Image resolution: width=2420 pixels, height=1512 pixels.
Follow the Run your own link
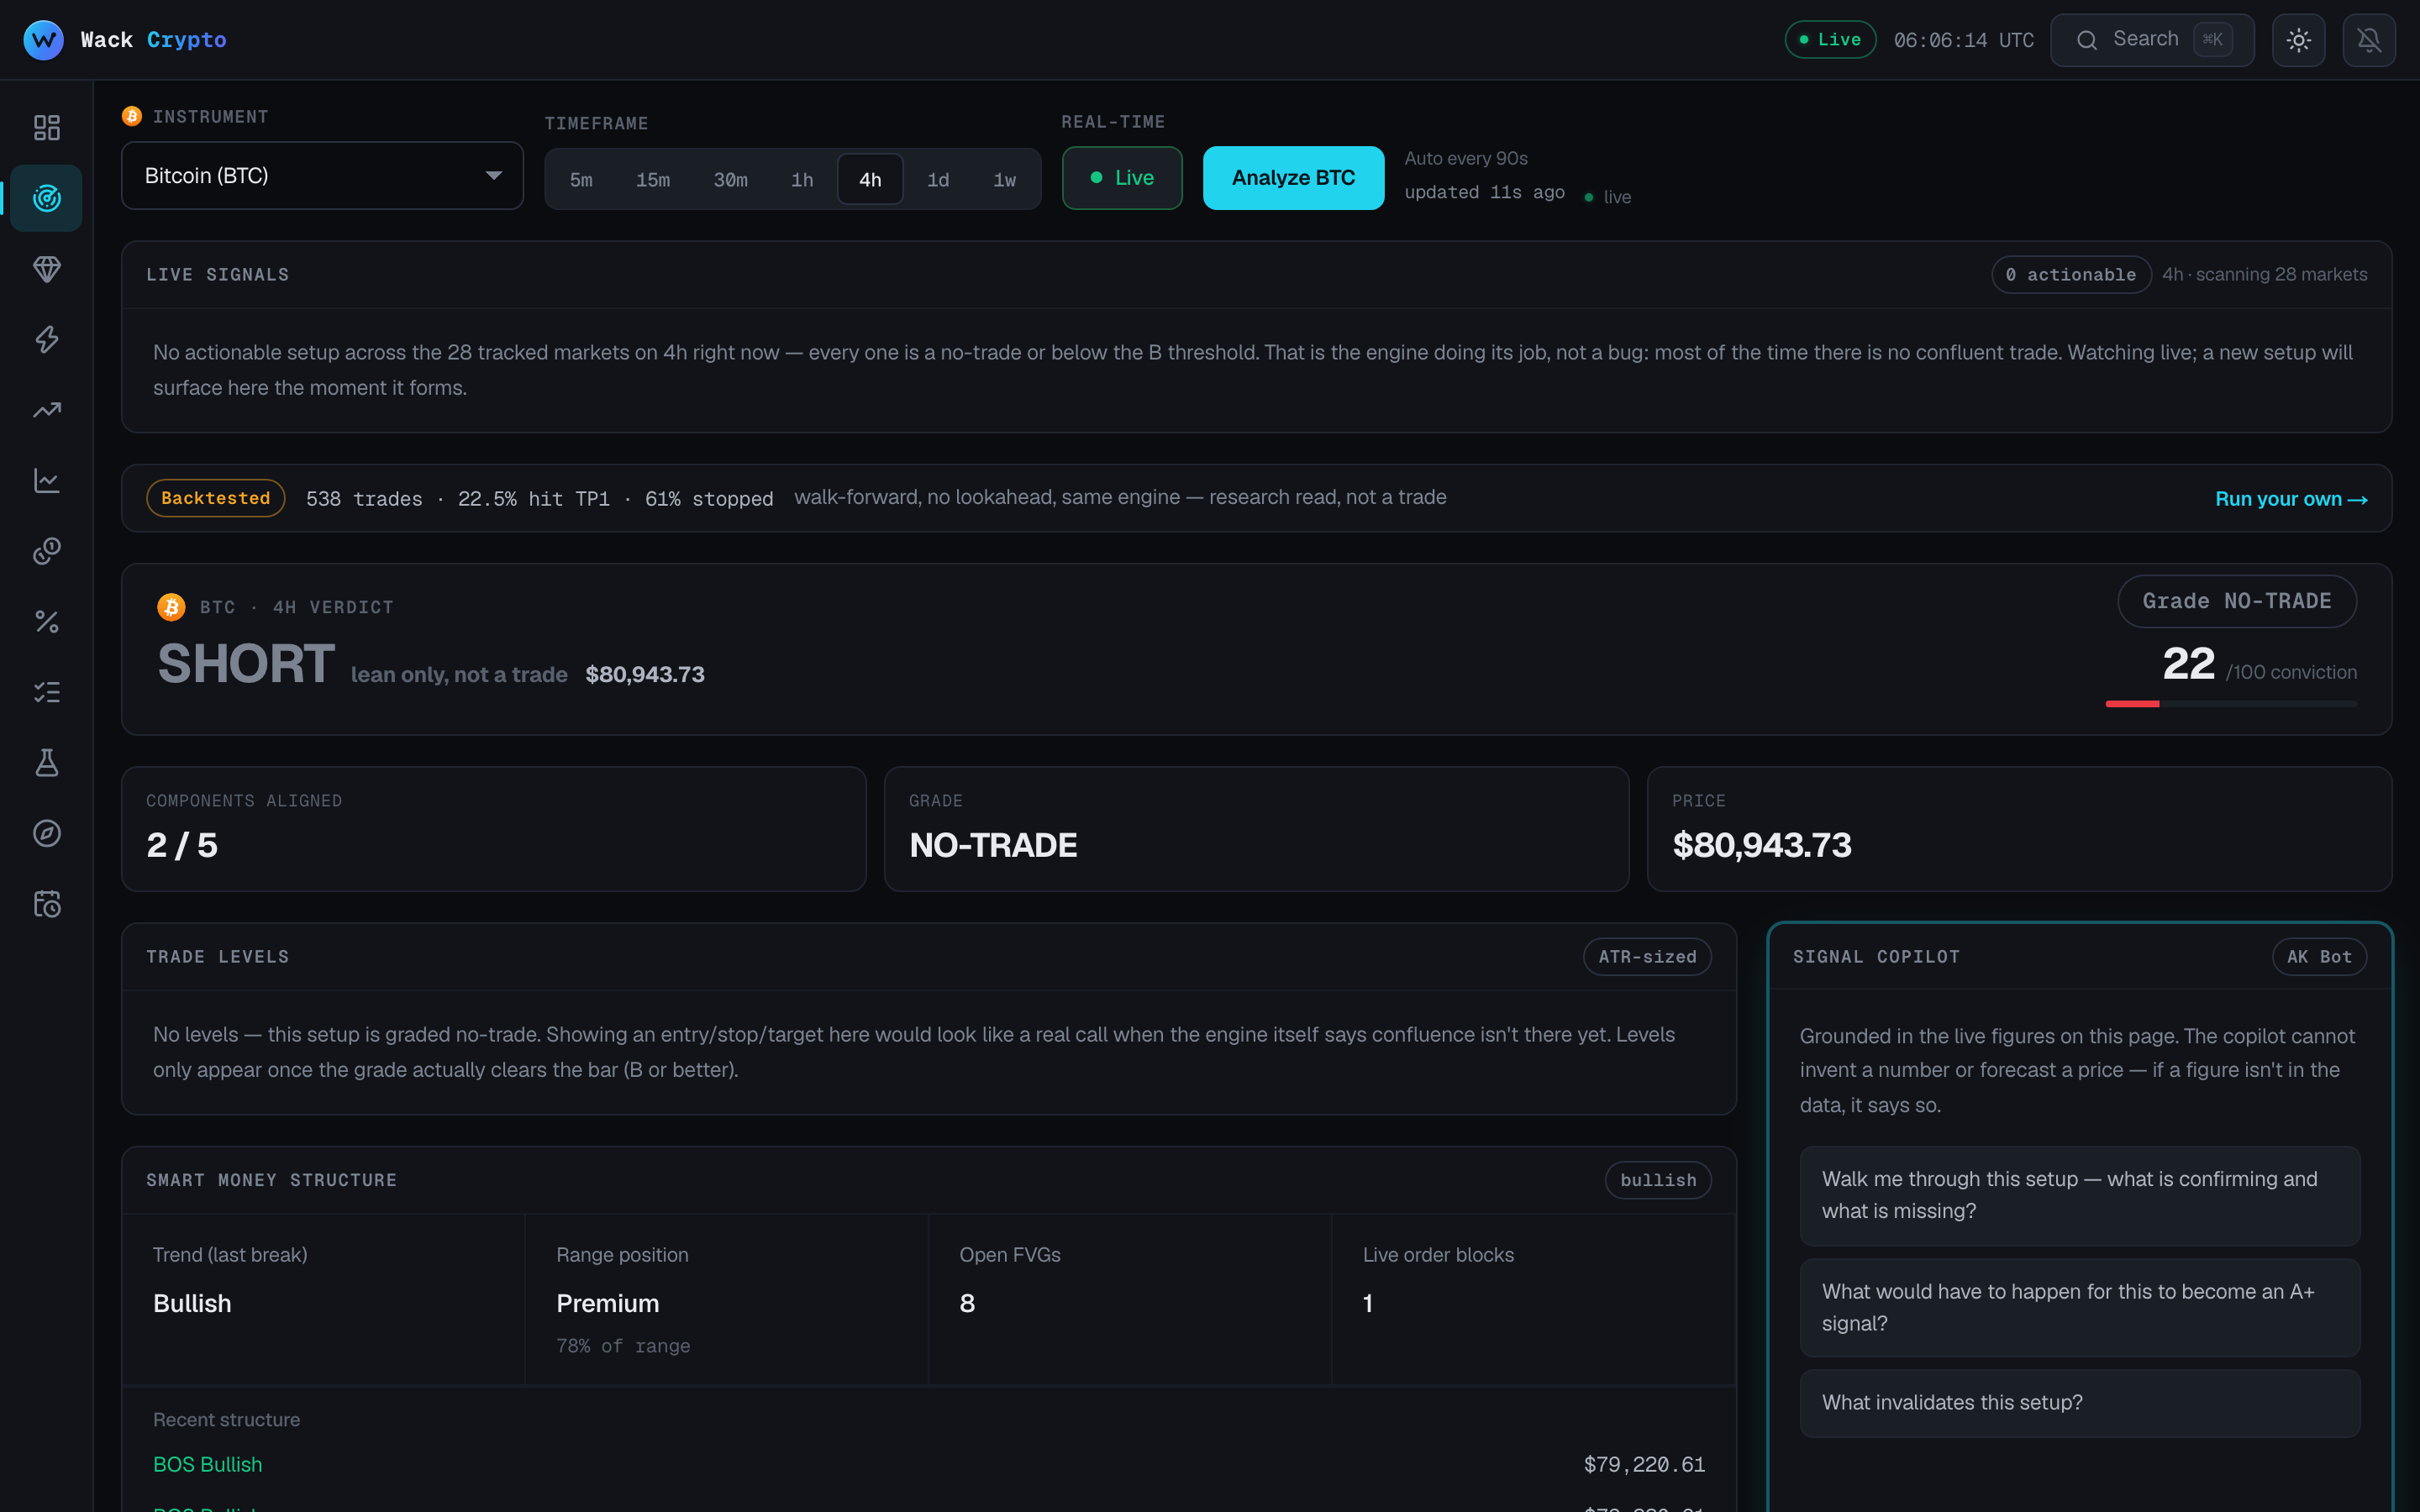2291,499
